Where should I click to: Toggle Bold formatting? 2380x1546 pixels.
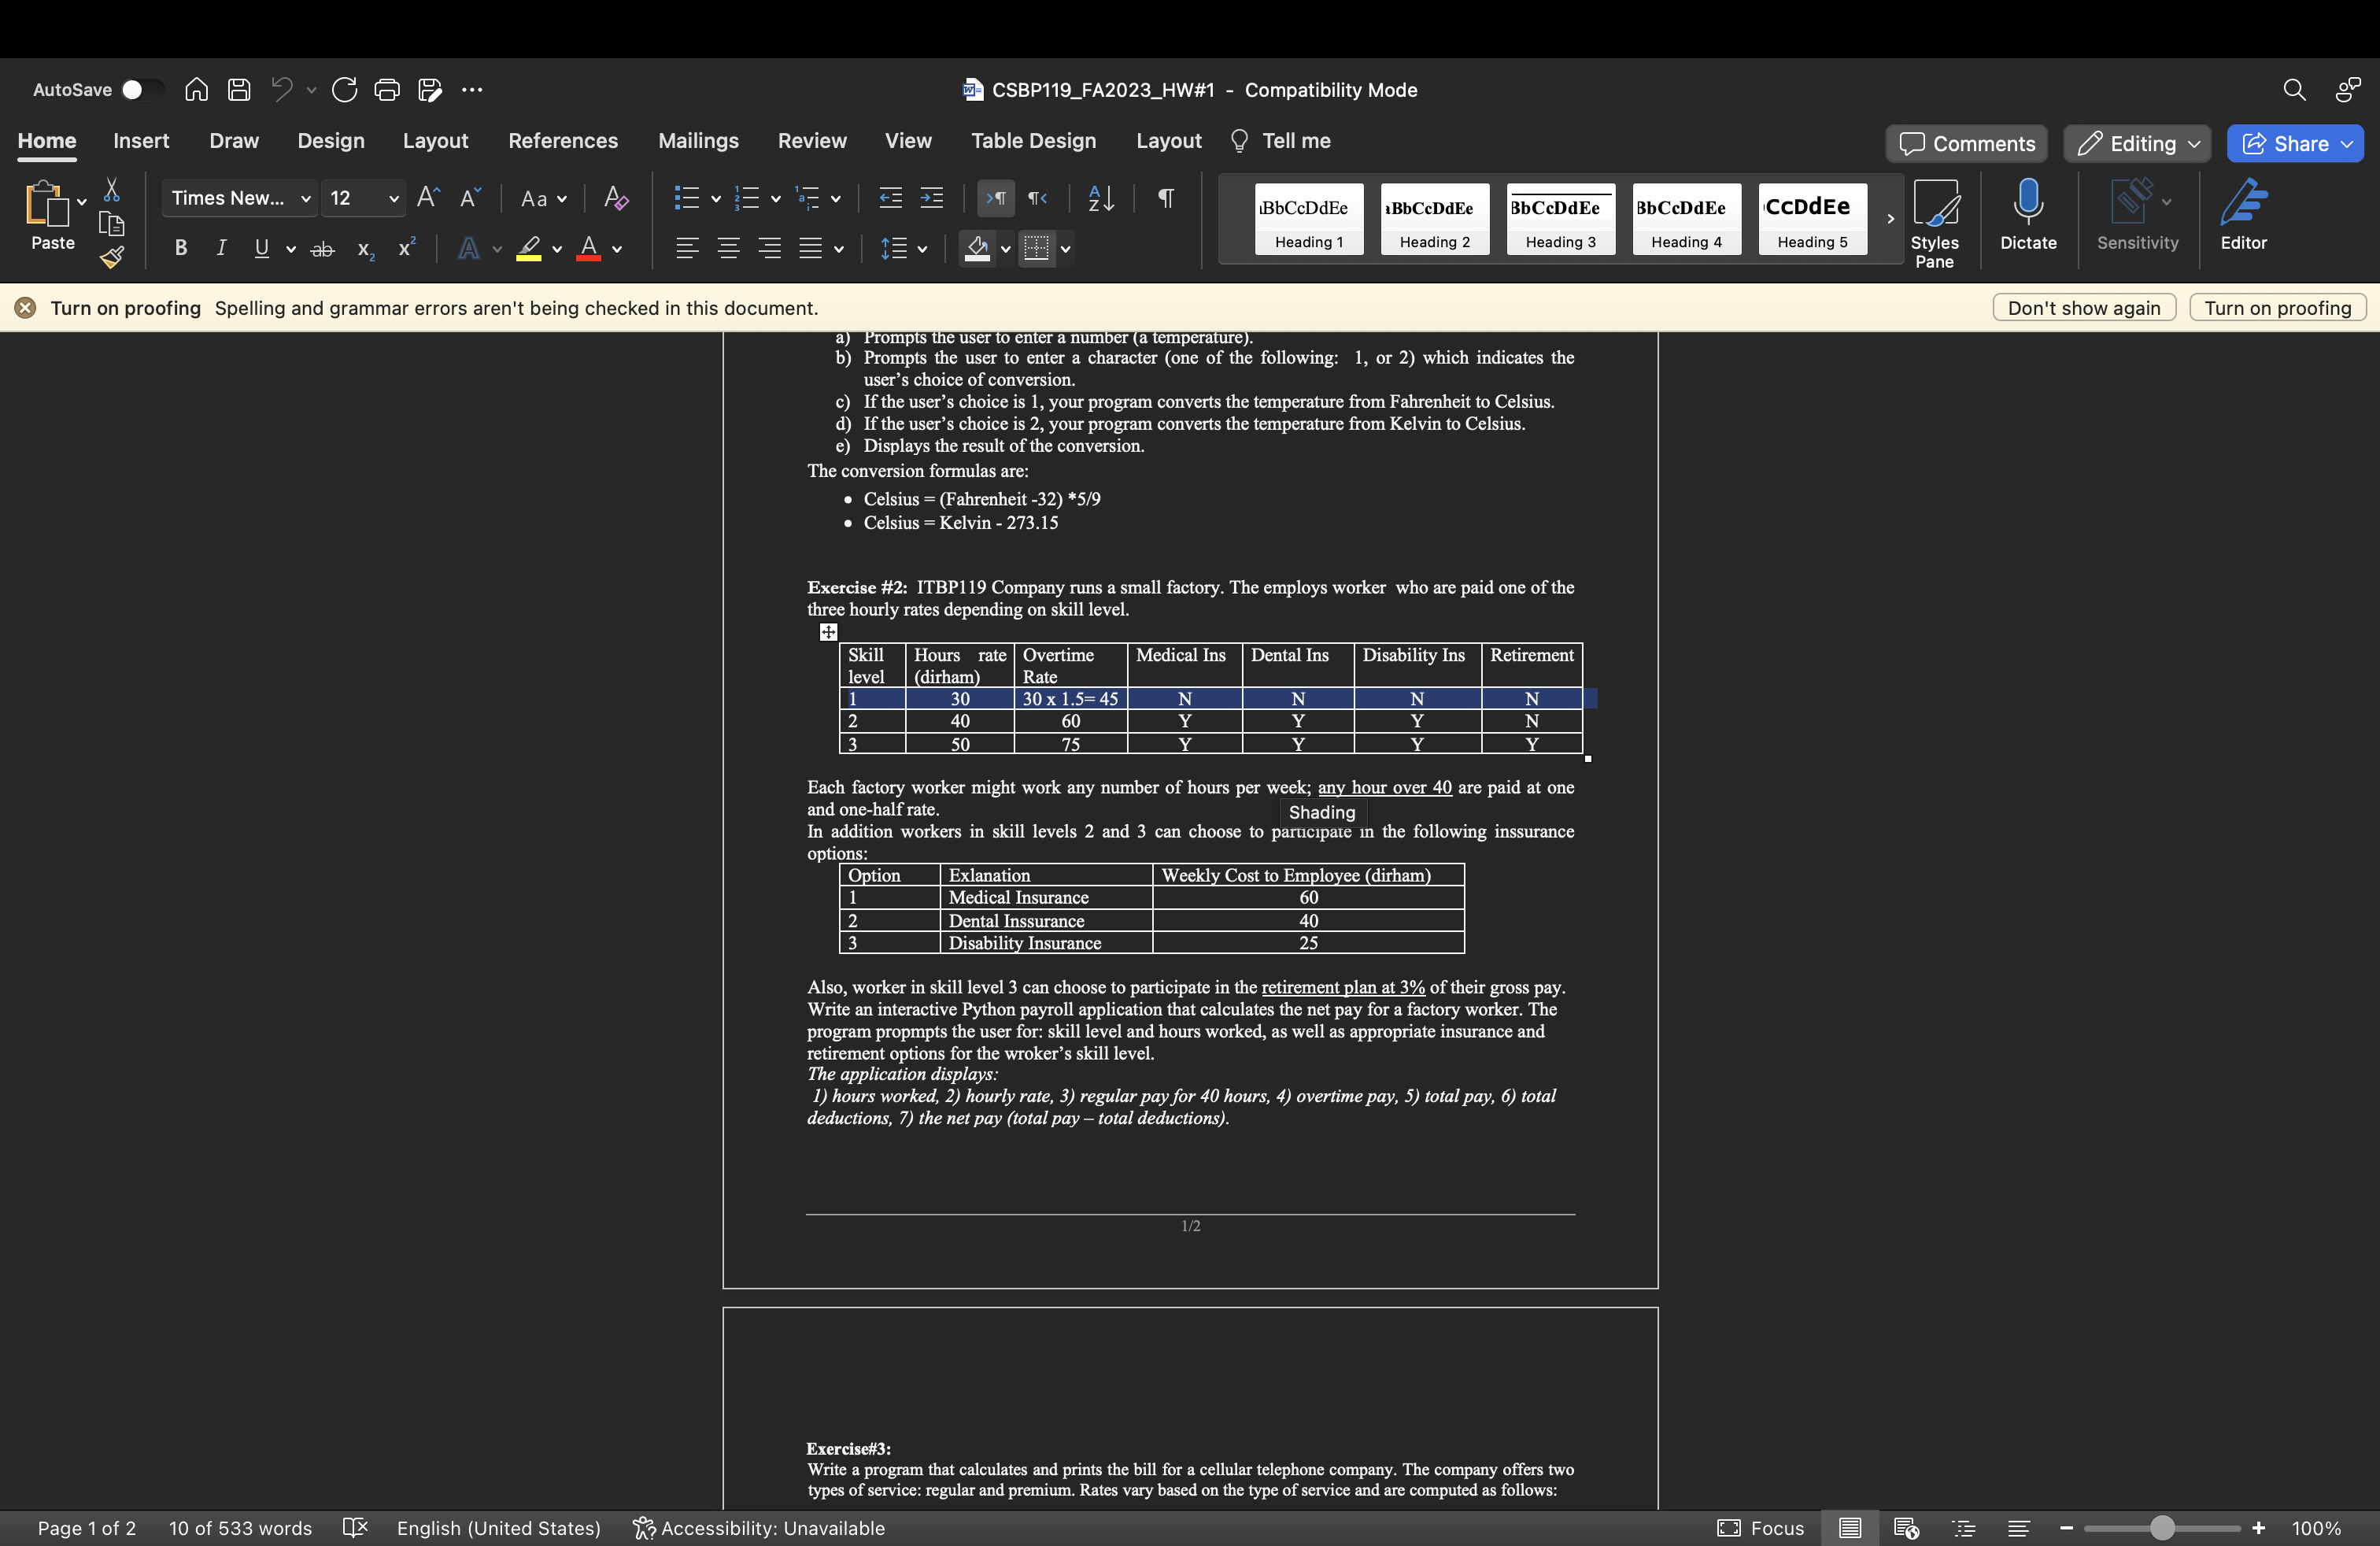[181, 249]
